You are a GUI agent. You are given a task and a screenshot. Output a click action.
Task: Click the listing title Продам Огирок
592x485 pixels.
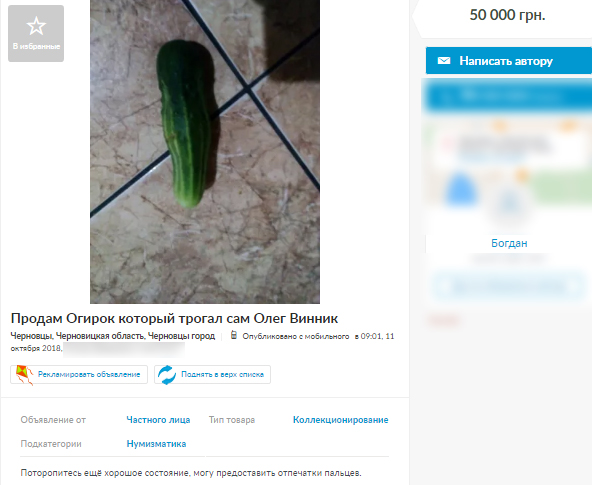(x=174, y=318)
